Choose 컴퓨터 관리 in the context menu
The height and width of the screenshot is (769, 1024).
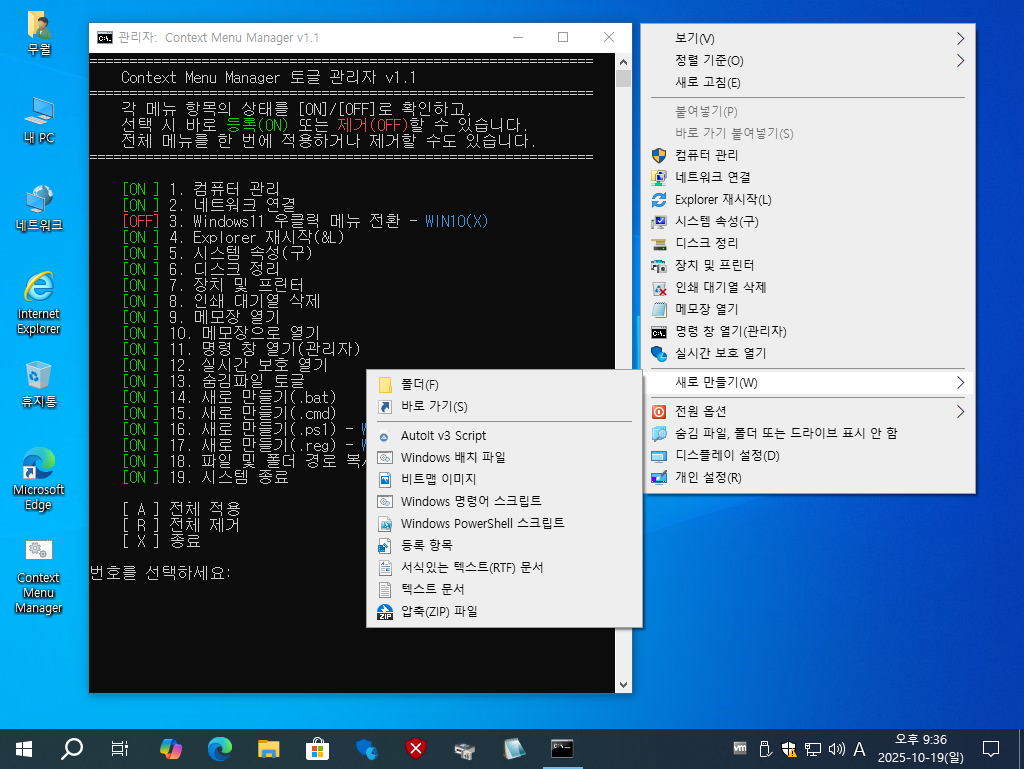coord(808,155)
